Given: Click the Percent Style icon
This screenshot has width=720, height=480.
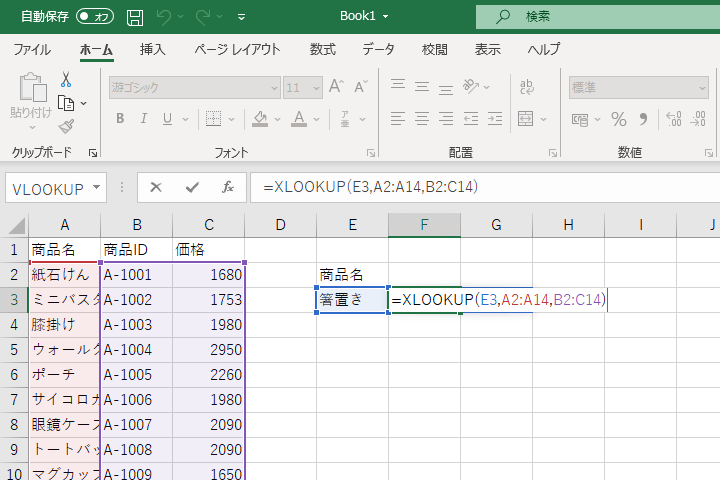Looking at the screenshot, I should 619,119.
